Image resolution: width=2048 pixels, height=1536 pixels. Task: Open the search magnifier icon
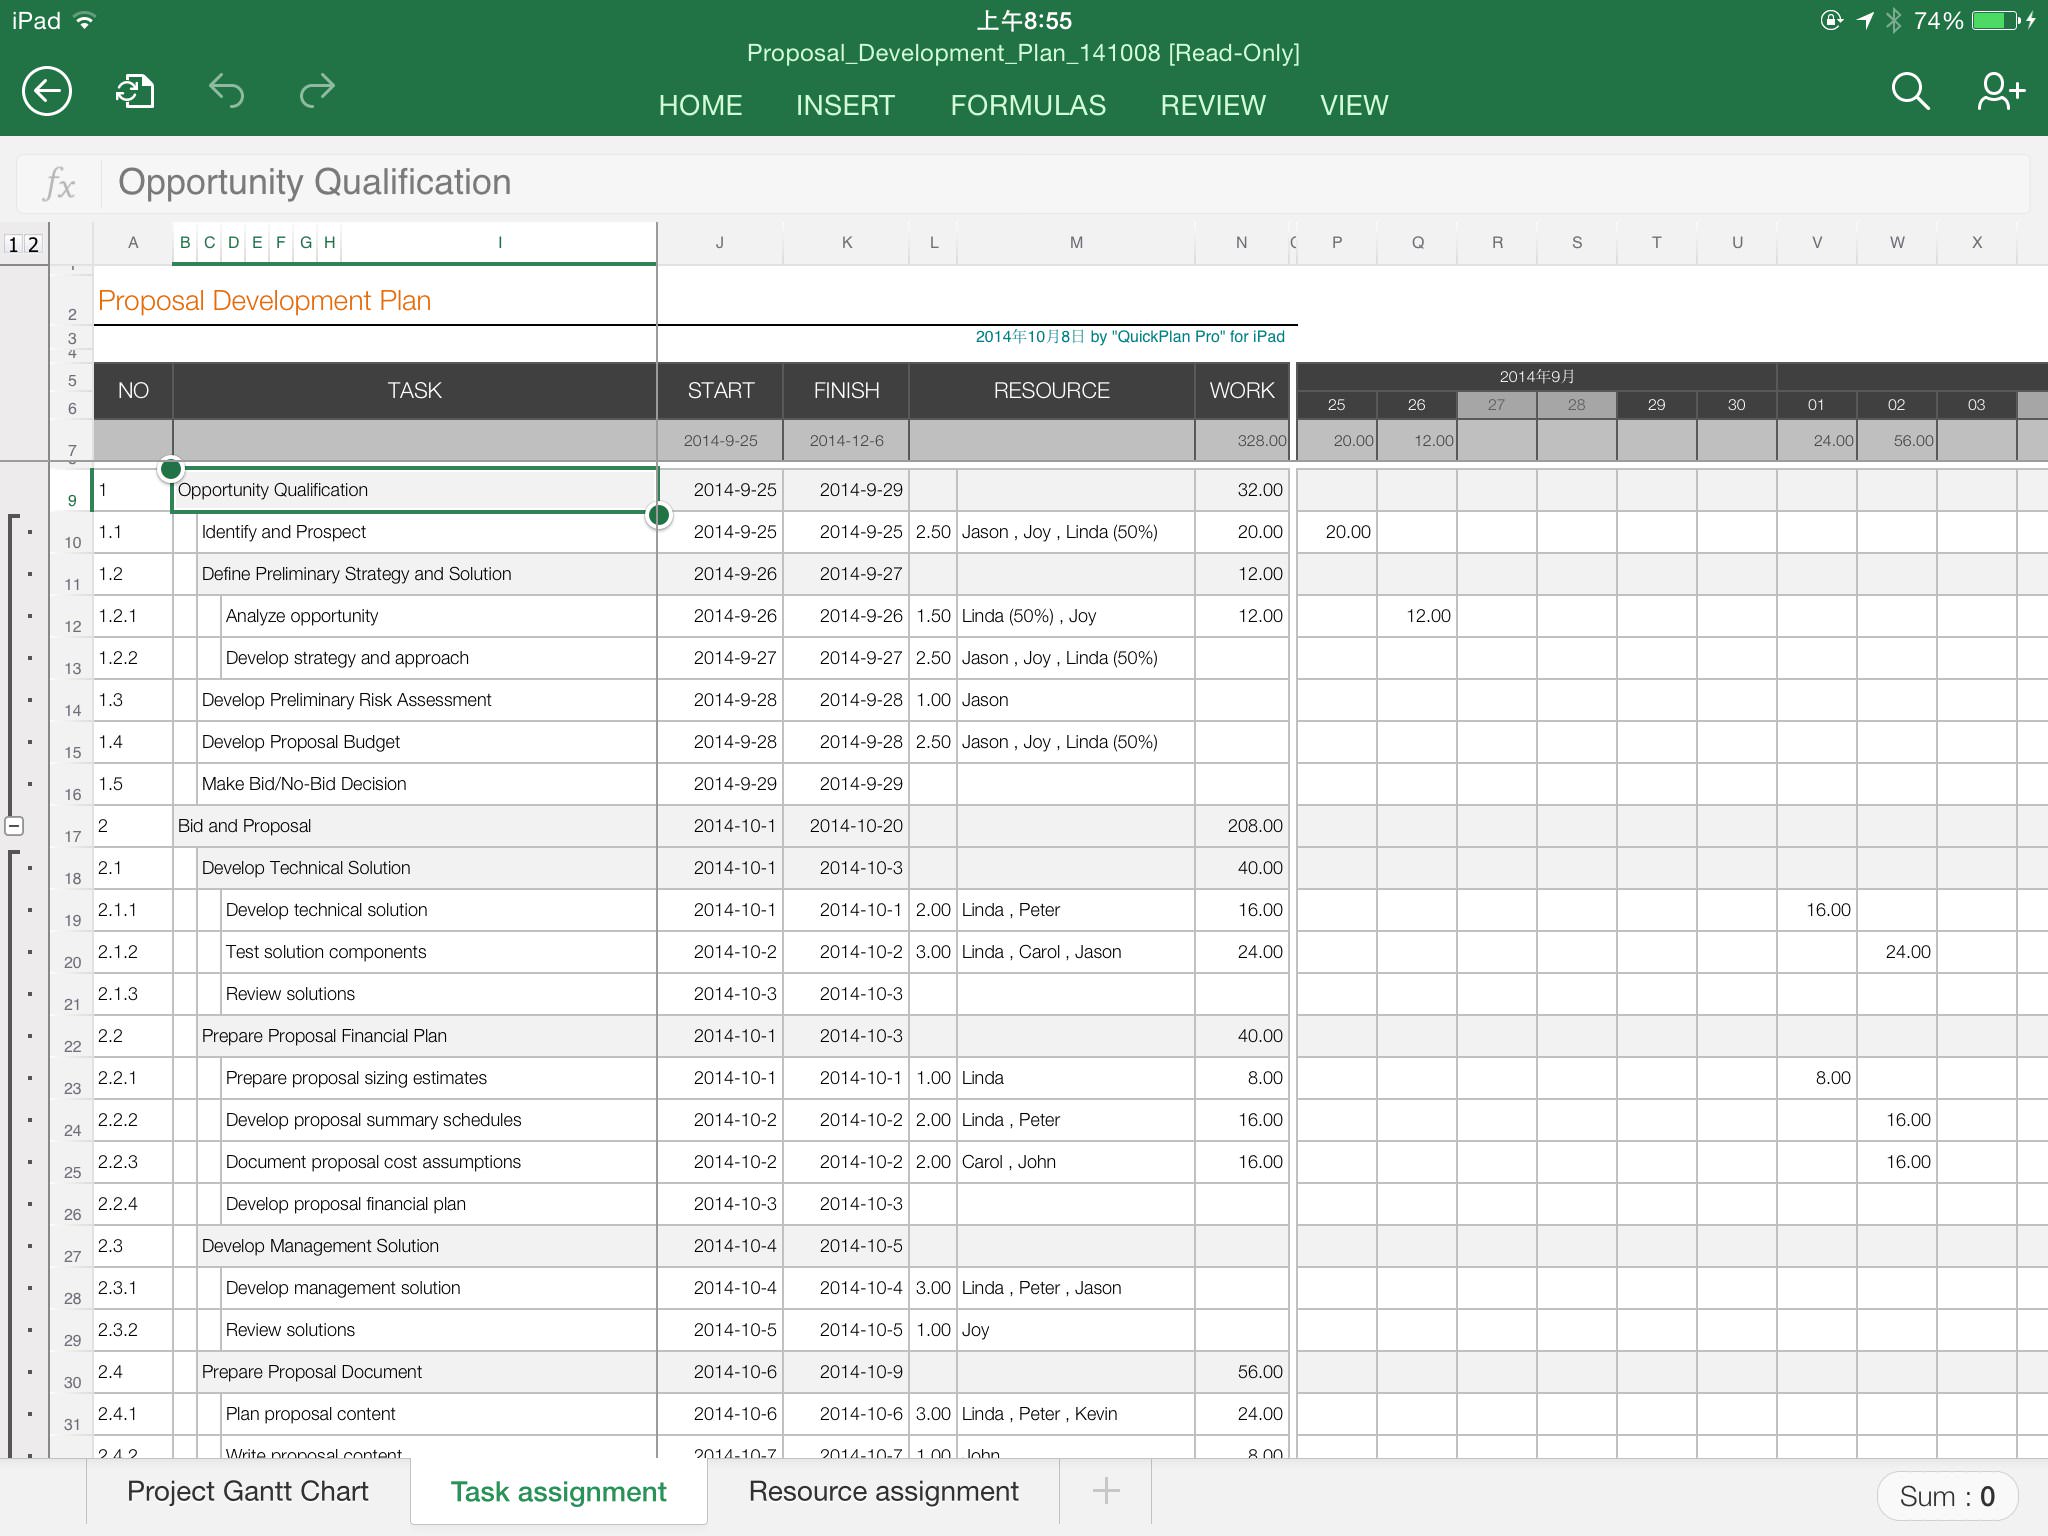click(x=1909, y=92)
